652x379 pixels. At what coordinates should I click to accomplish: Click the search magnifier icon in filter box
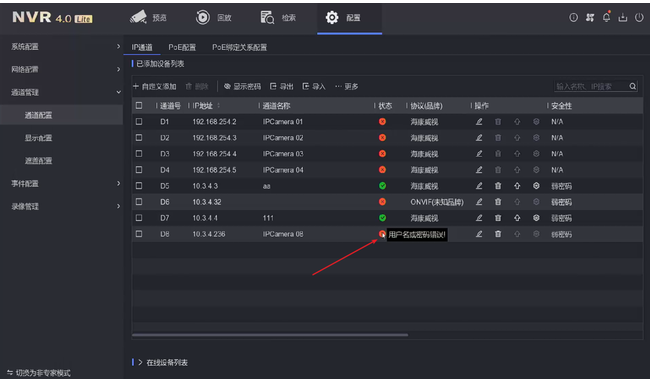click(x=632, y=86)
